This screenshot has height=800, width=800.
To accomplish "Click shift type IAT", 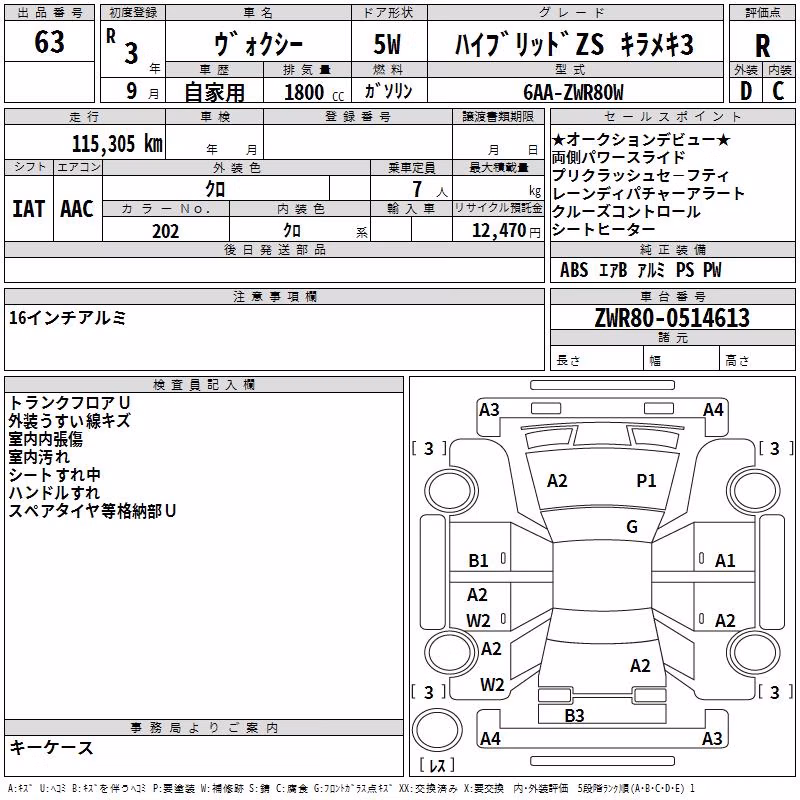I will [x=28, y=209].
